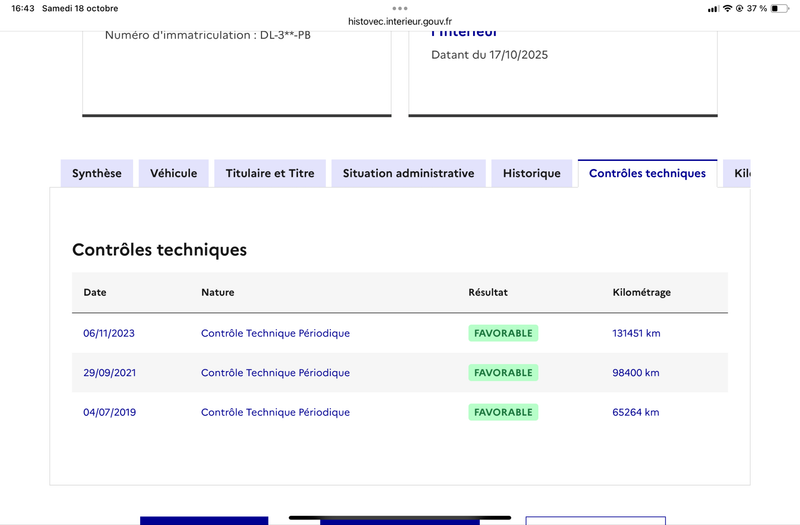The height and width of the screenshot is (525, 800).
Task: Go to the Historique tab
Action: pyautogui.click(x=531, y=173)
